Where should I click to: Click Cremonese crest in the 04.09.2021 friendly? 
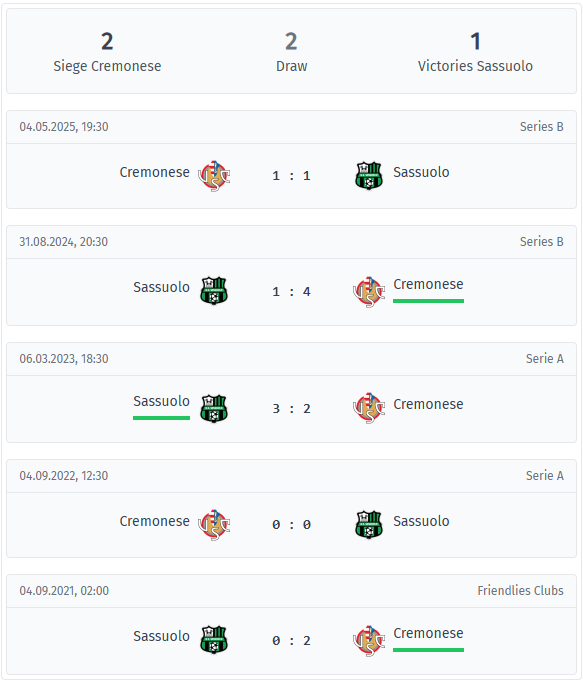click(x=369, y=641)
